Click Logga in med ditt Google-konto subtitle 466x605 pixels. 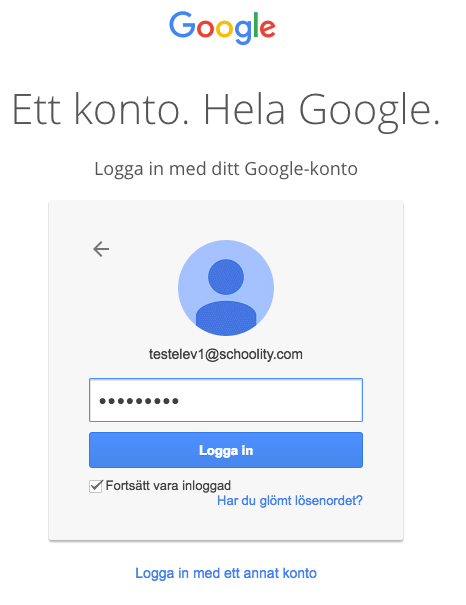pyautogui.click(x=226, y=169)
